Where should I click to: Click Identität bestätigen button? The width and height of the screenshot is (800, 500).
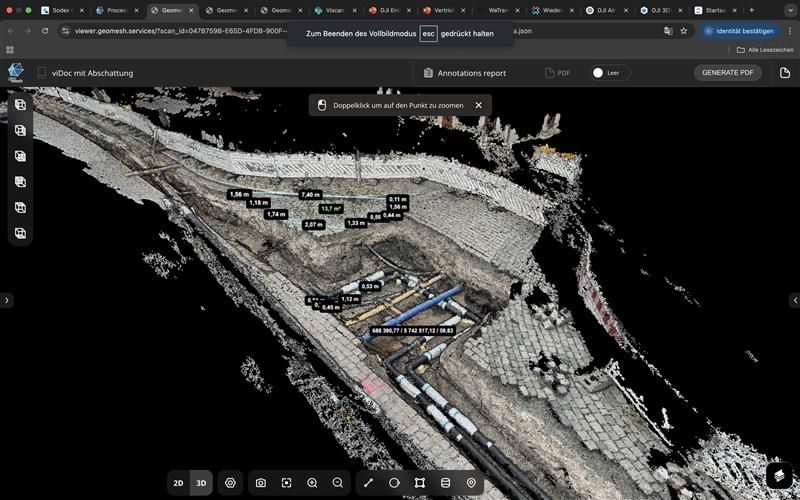[x=739, y=31]
